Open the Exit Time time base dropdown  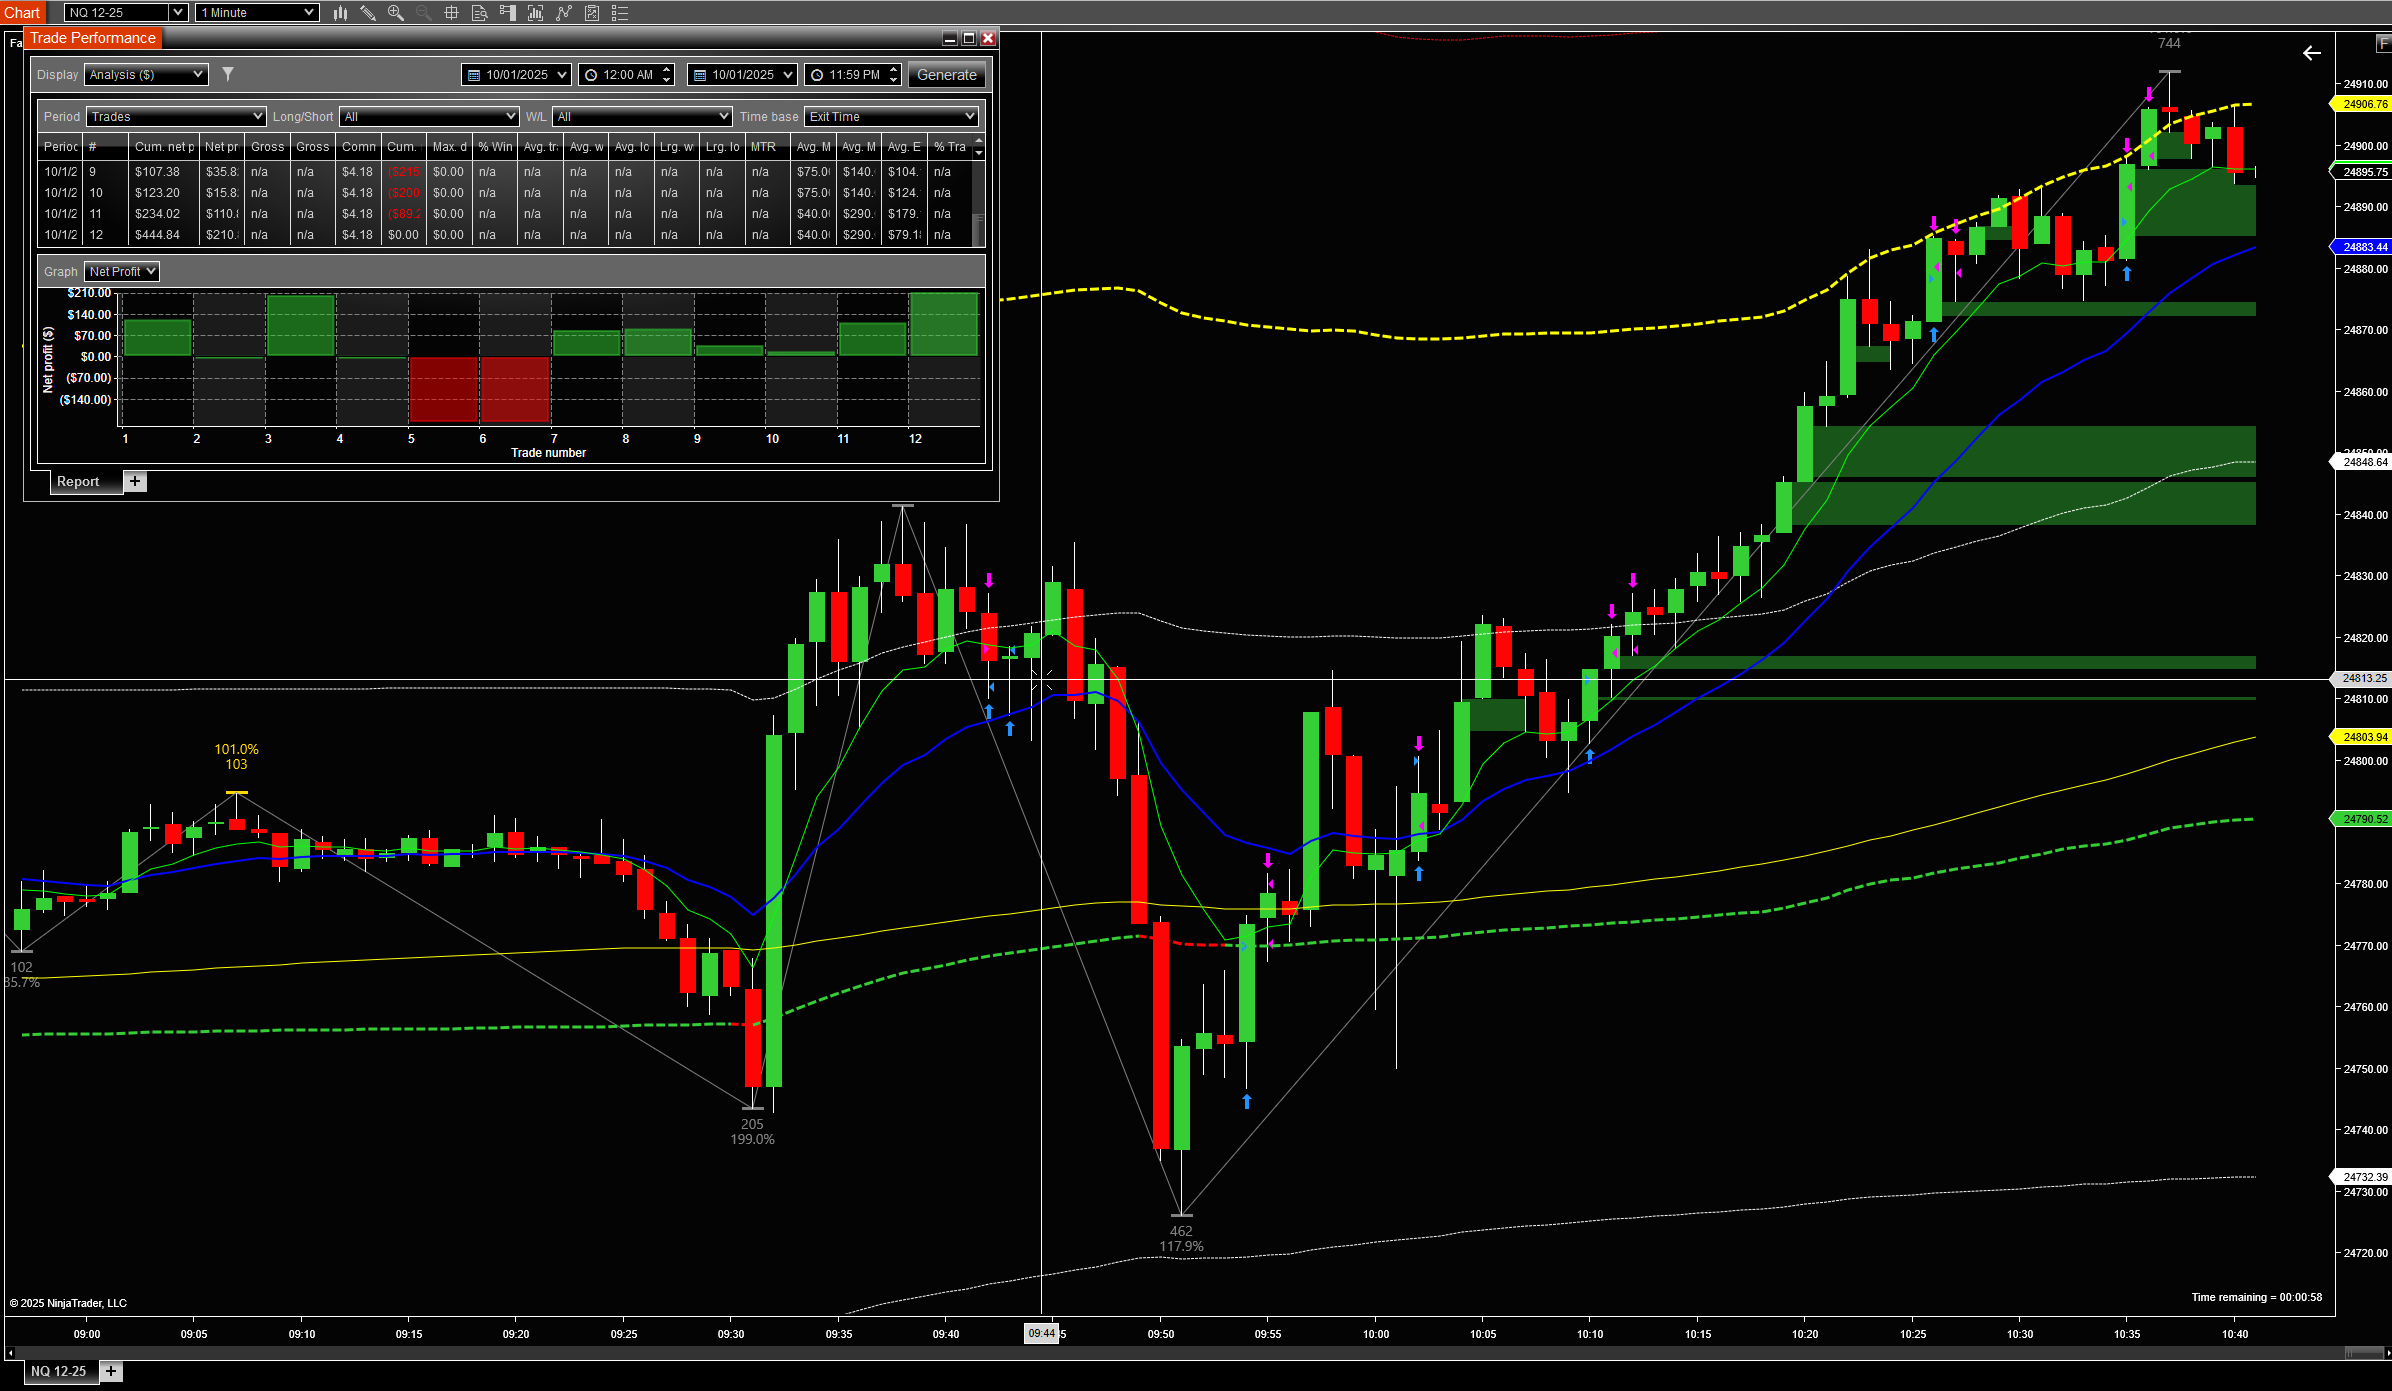pos(969,117)
